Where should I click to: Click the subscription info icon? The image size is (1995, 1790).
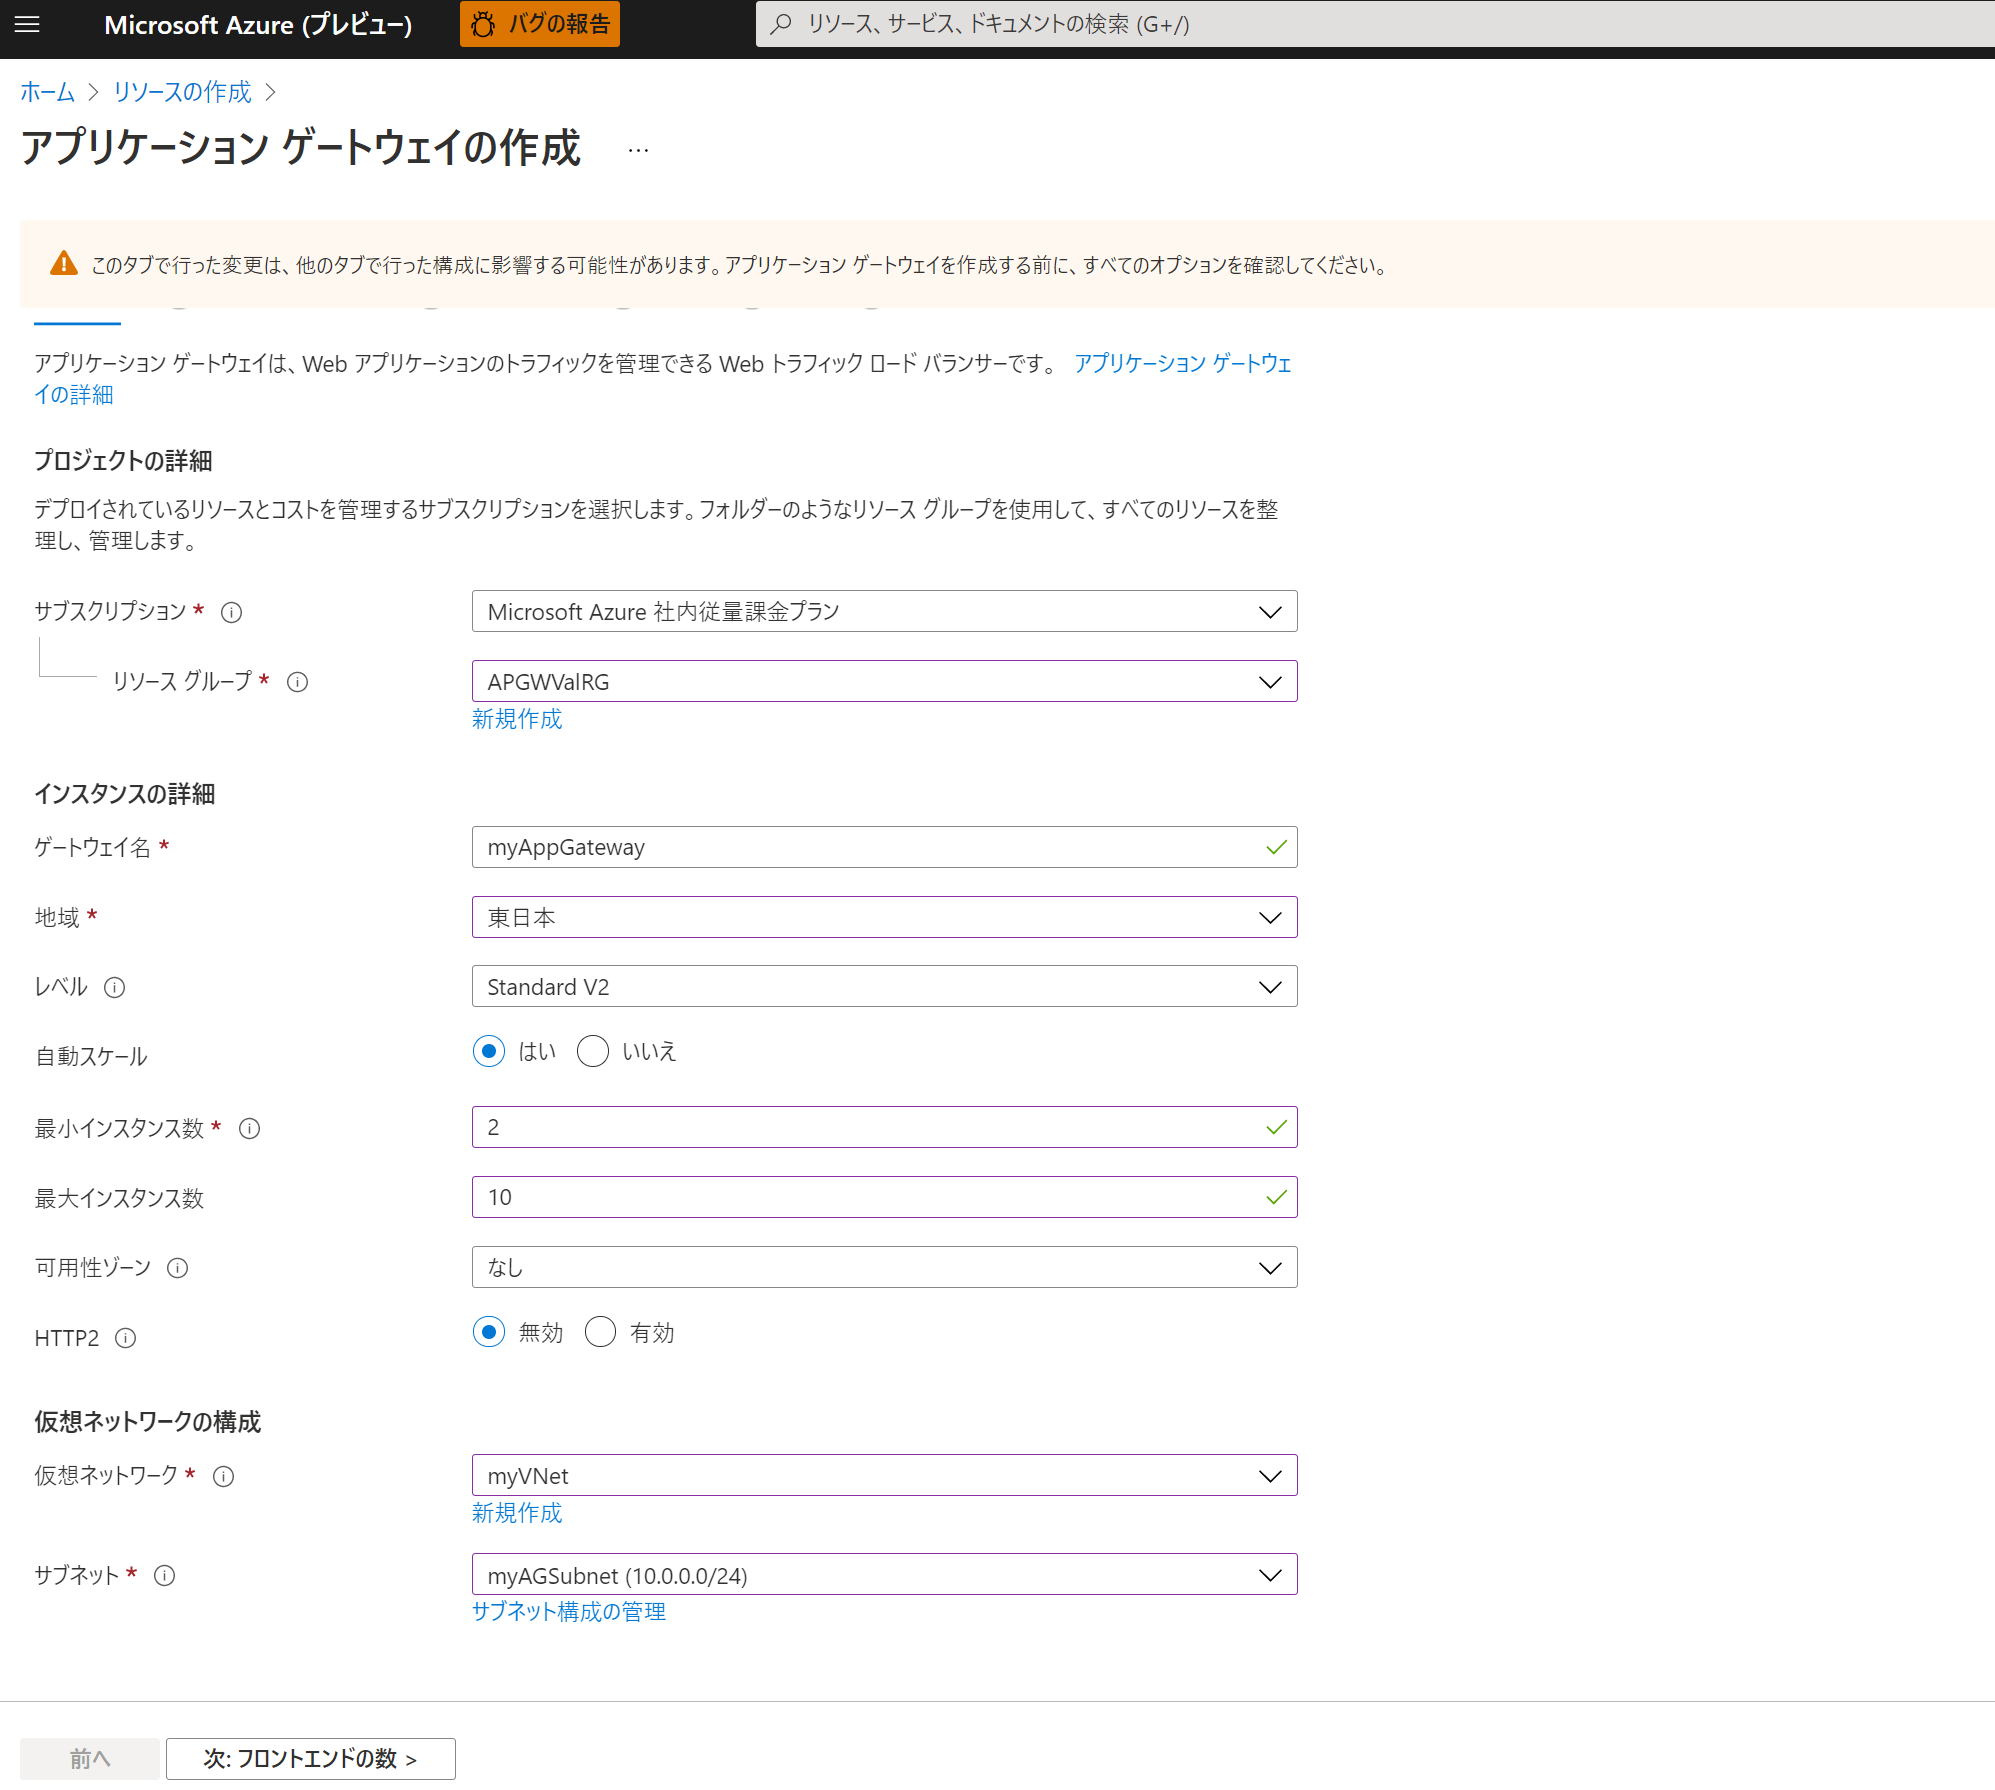click(x=231, y=612)
